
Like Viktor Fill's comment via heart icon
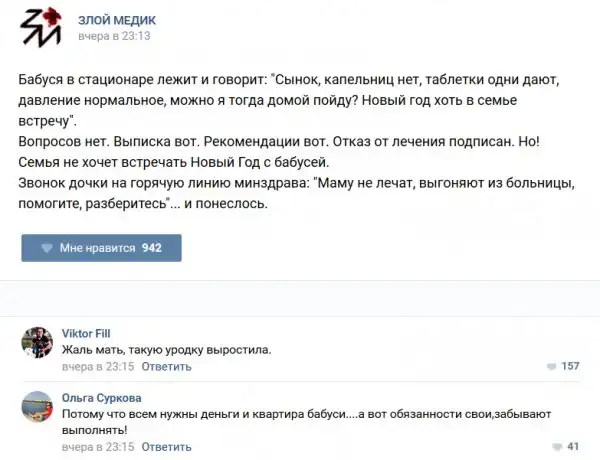pos(553,366)
